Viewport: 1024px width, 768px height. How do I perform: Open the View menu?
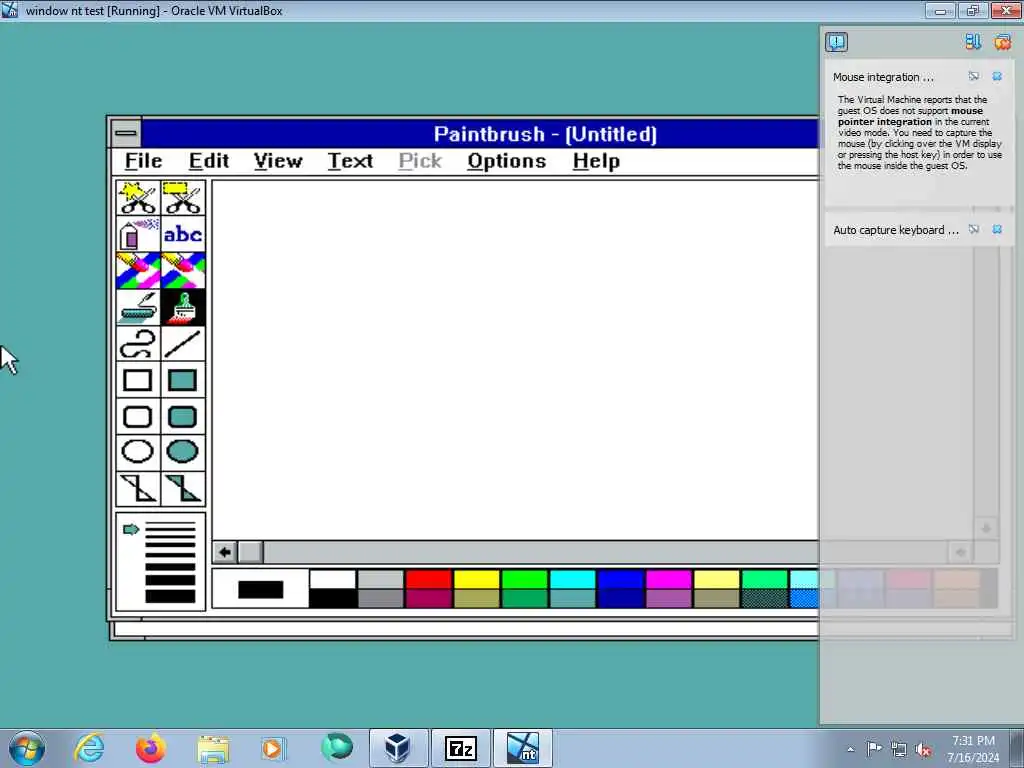pos(278,161)
